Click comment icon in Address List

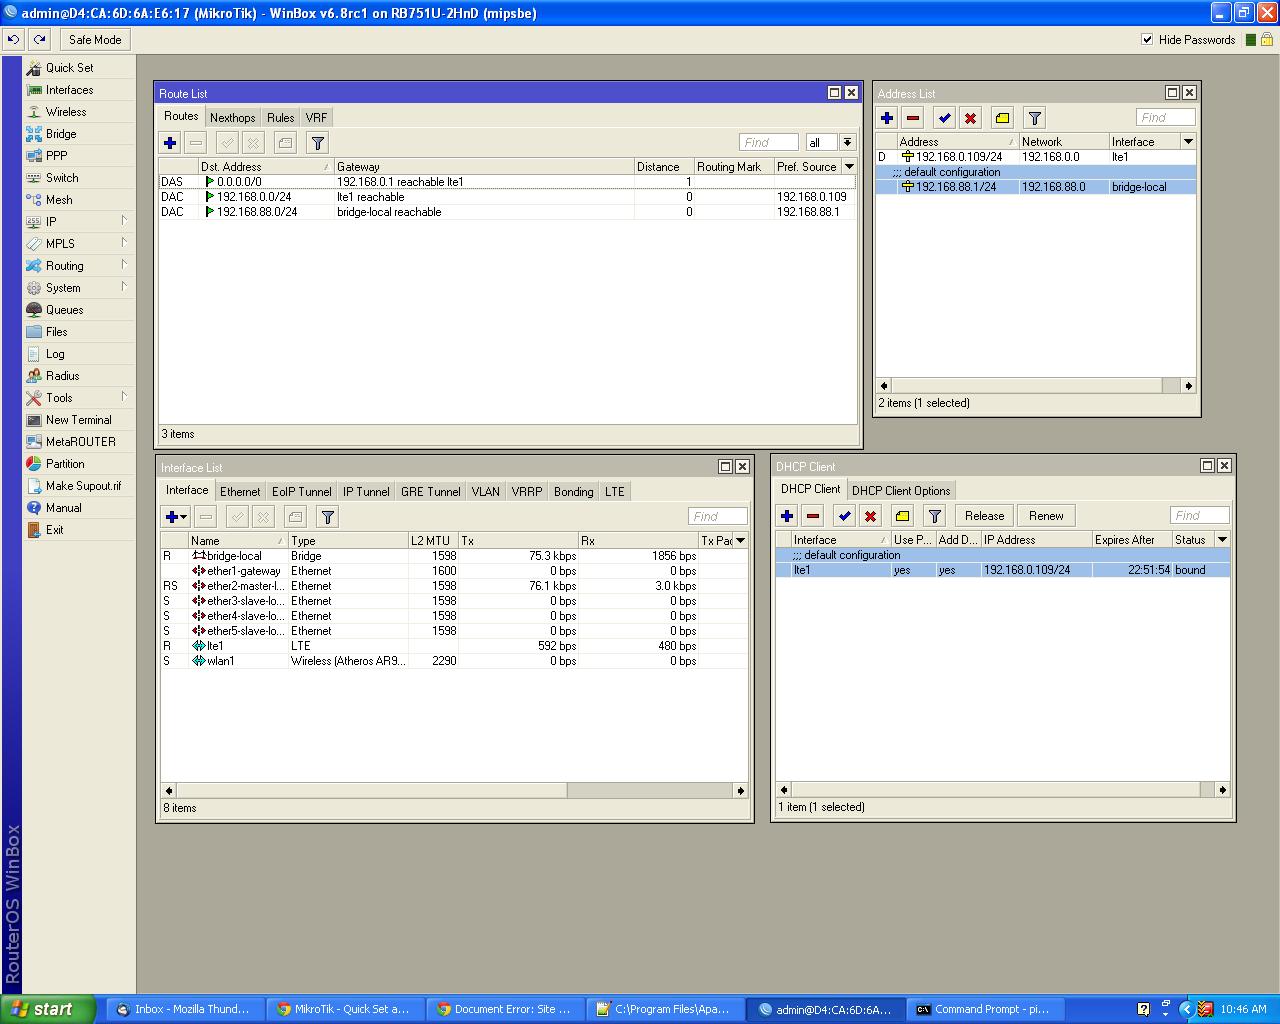[1003, 118]
